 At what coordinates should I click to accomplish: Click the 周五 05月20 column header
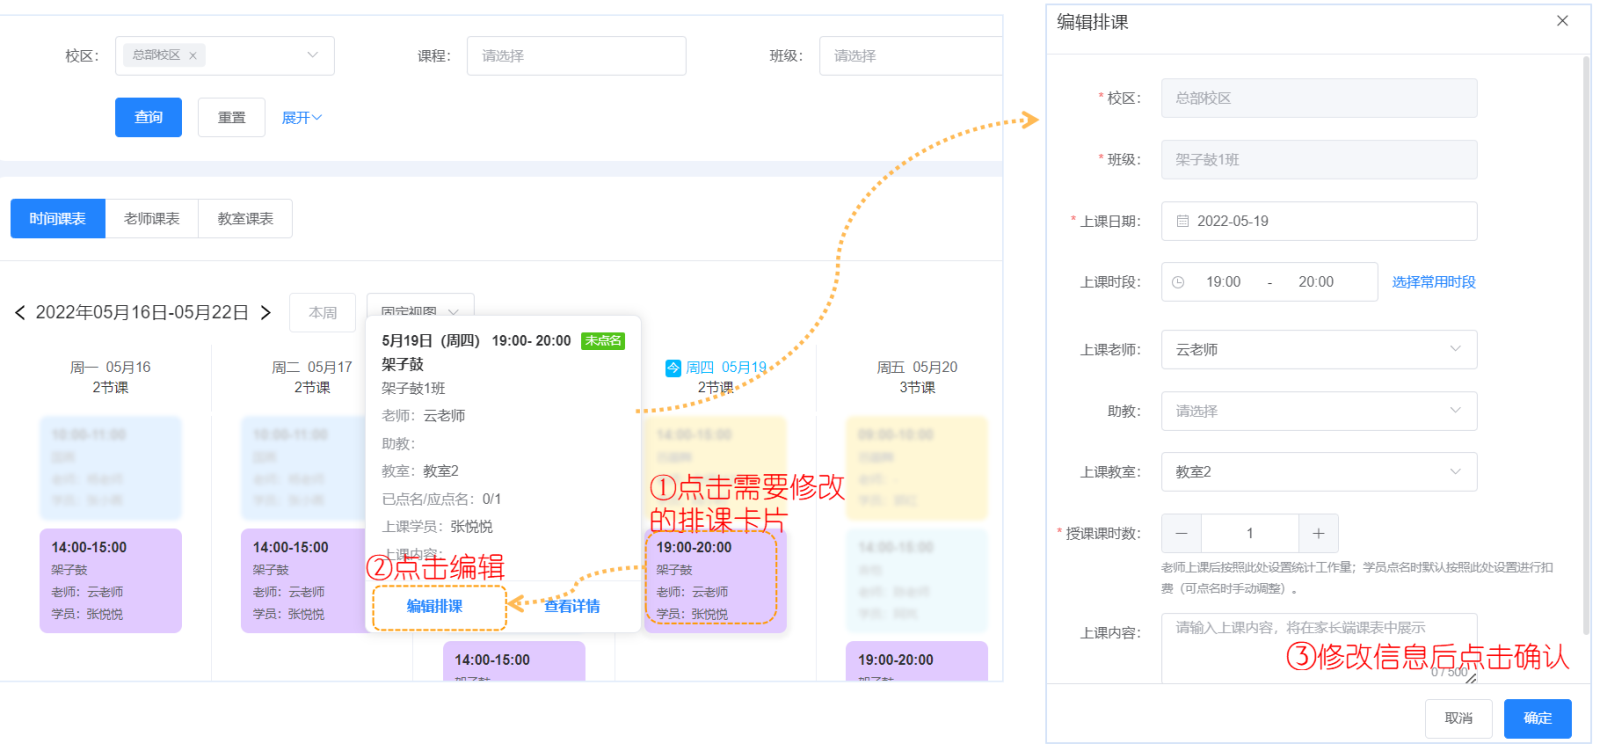tap(917, 377)
